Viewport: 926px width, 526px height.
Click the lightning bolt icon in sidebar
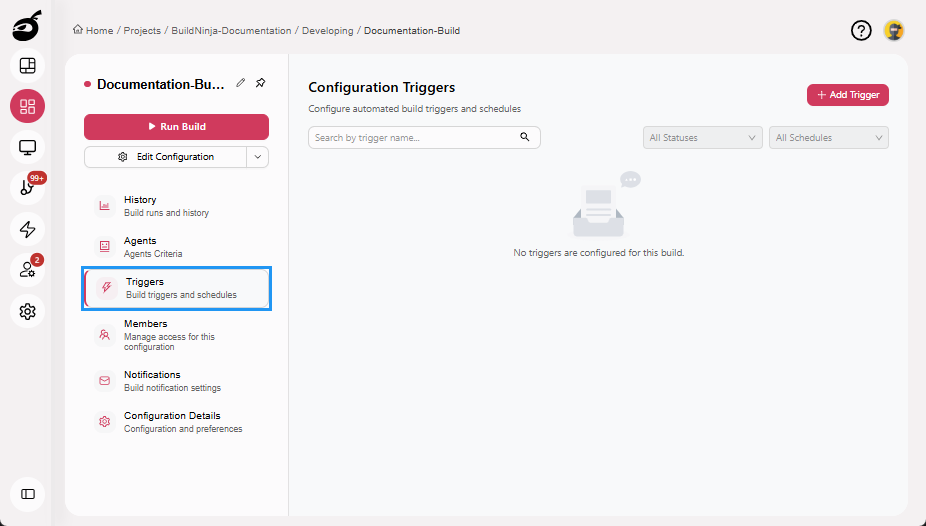(x=27, y=229)
